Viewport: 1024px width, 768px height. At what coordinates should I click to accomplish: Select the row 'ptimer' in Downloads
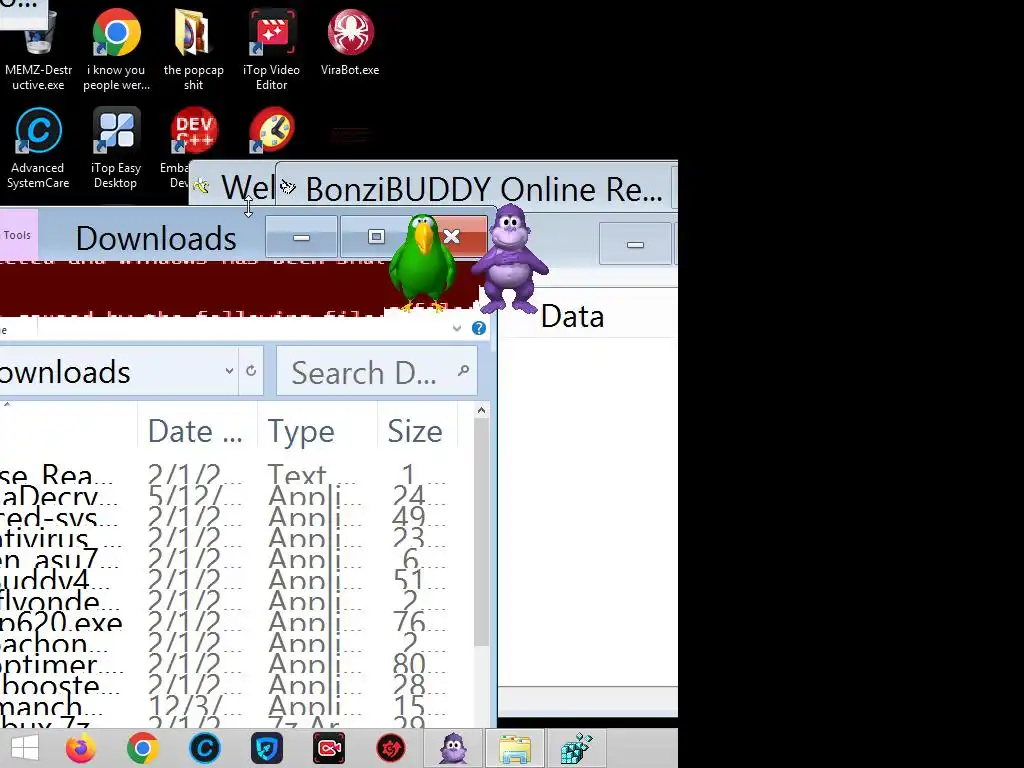[229, 664]
